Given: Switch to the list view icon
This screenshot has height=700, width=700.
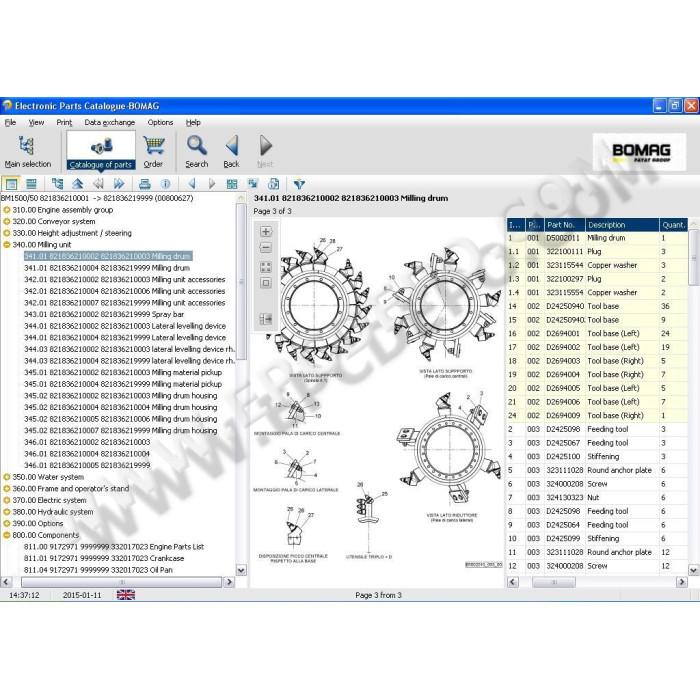Looking at the screenshot, I should tap(31, 183).
